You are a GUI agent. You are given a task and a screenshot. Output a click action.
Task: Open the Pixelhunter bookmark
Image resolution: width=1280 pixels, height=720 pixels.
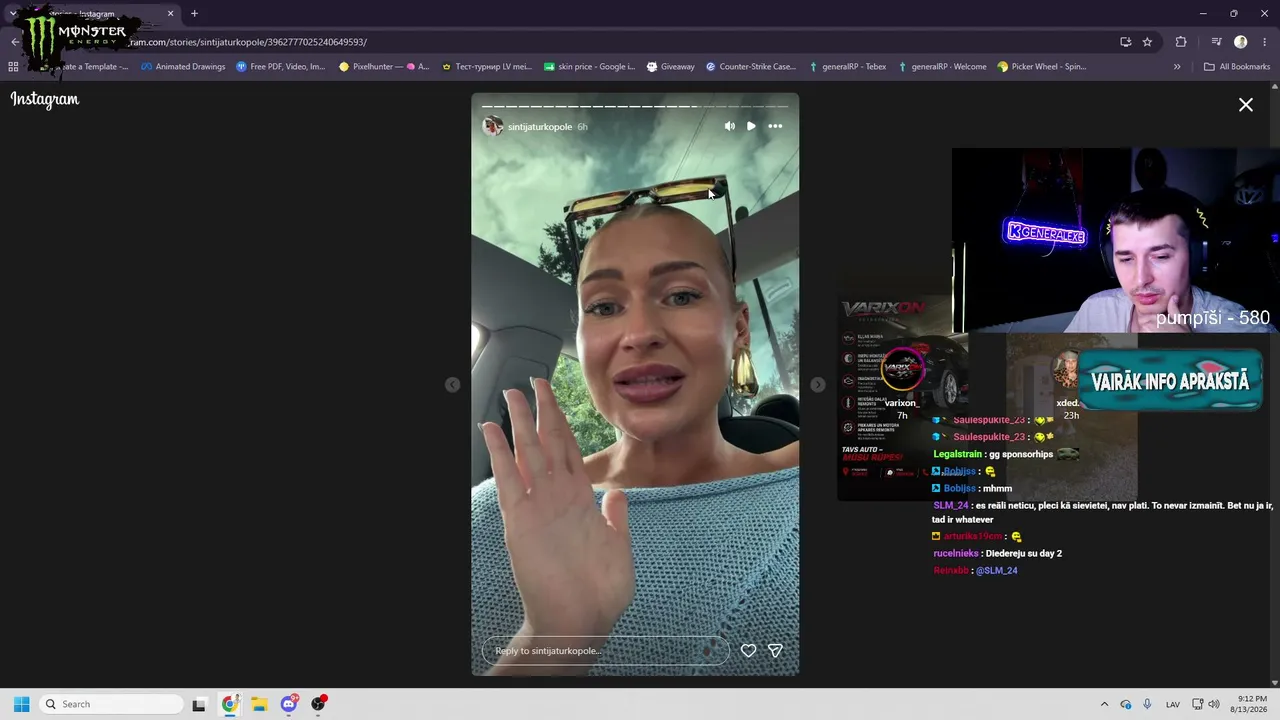pos(384,67)
